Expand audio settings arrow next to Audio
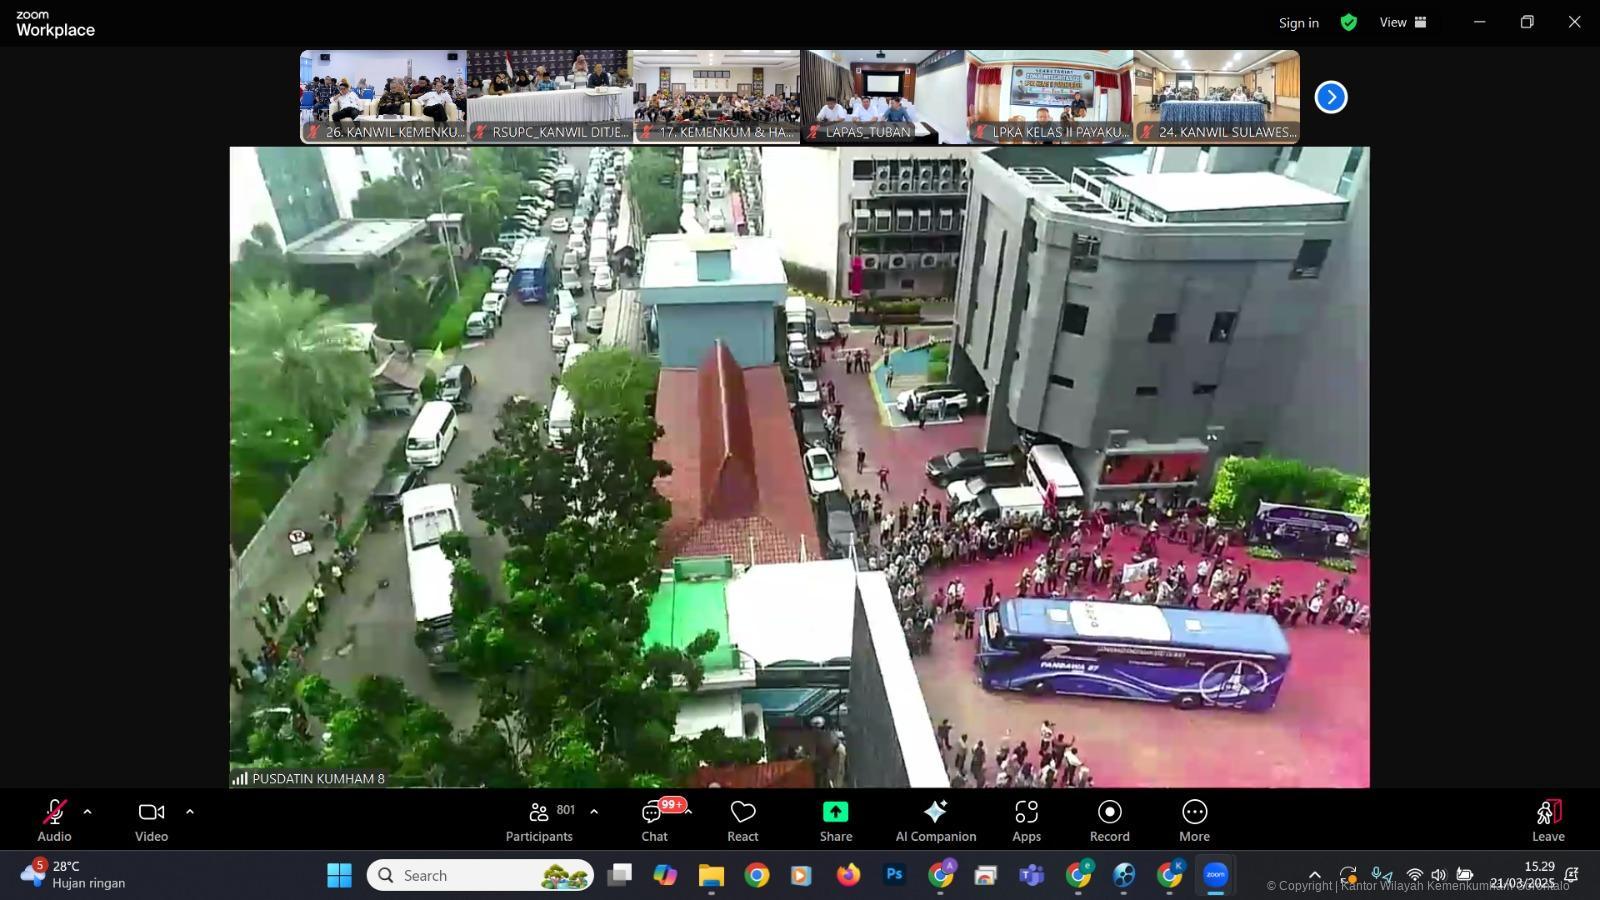This screenshot has width=1600, height=900. coord(87,812)
